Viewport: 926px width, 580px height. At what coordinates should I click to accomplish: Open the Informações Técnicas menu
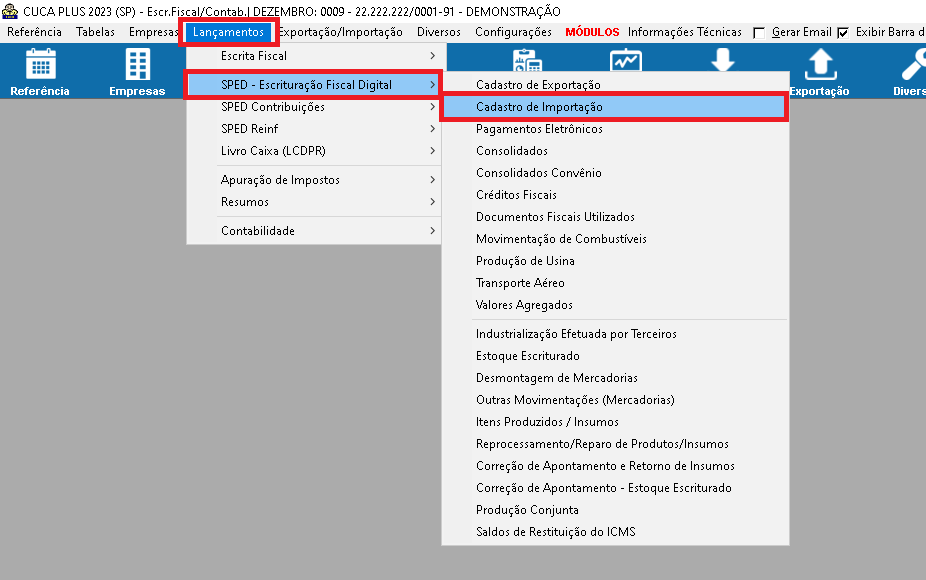click(684, 32)
